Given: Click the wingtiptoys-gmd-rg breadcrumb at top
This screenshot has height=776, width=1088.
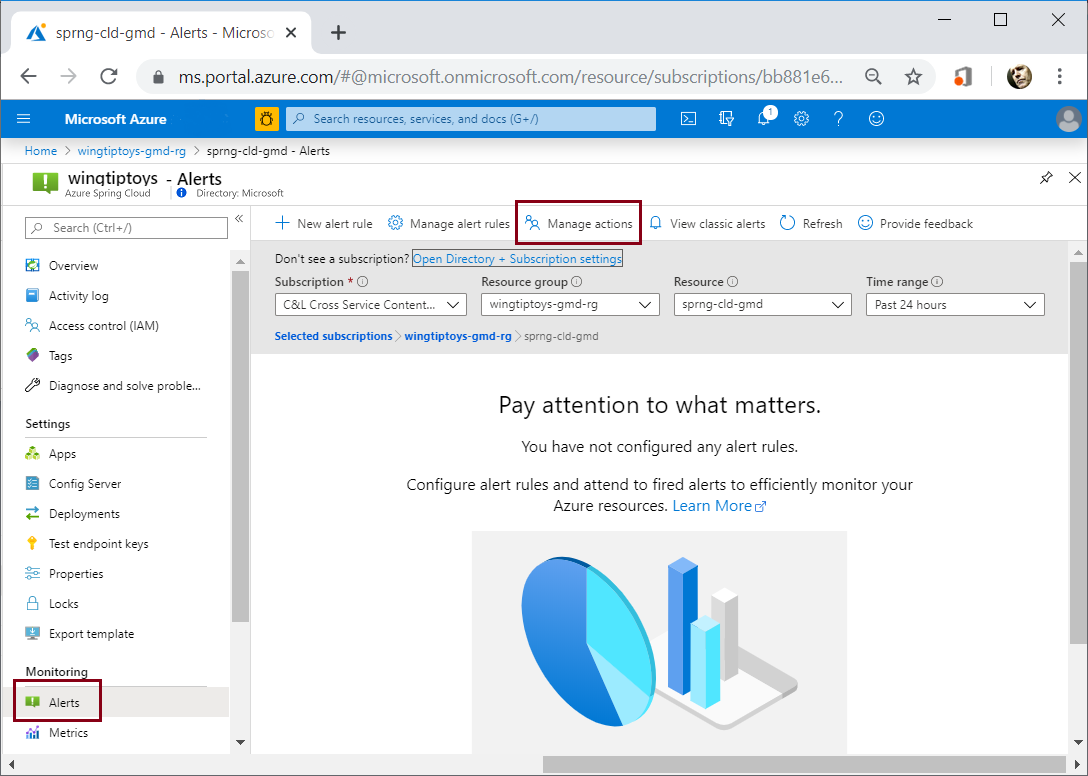Looking at the screenshot, I should click(x=132, y=151).
